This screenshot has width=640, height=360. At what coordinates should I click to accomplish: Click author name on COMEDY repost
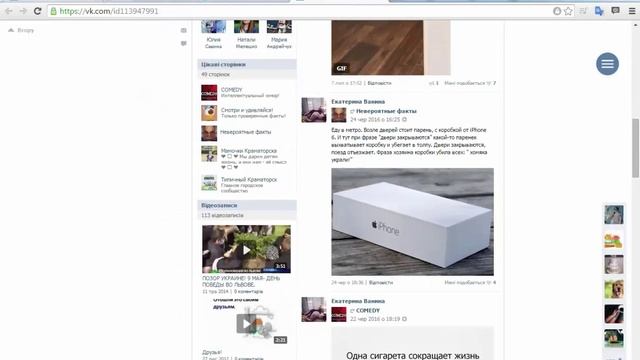358,301
